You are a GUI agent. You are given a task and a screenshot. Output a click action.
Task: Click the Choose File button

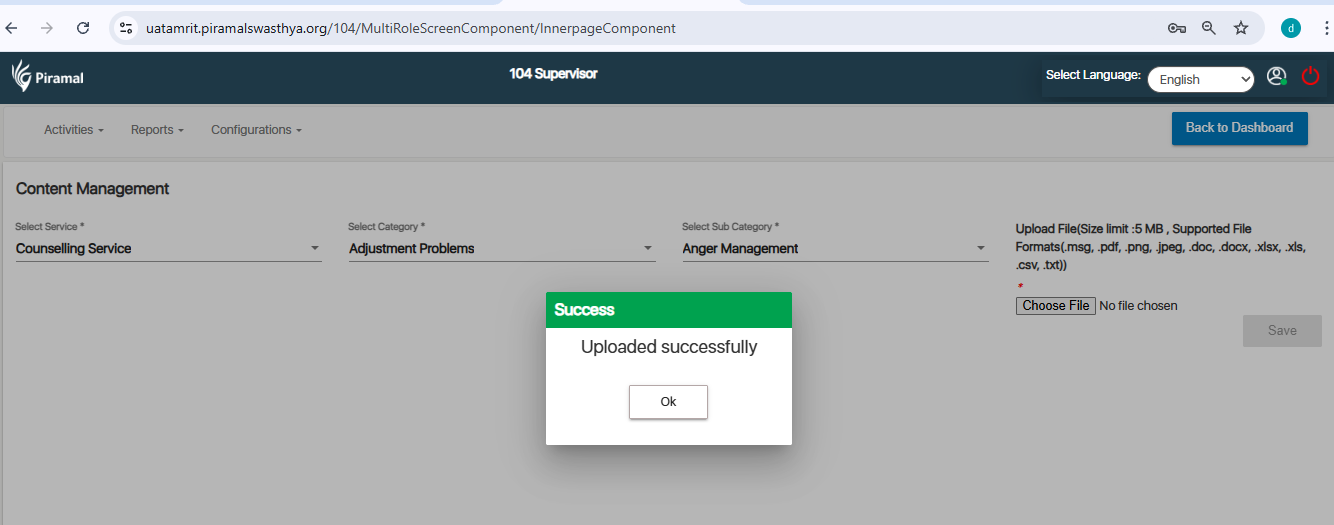[x=1056, y=306]
